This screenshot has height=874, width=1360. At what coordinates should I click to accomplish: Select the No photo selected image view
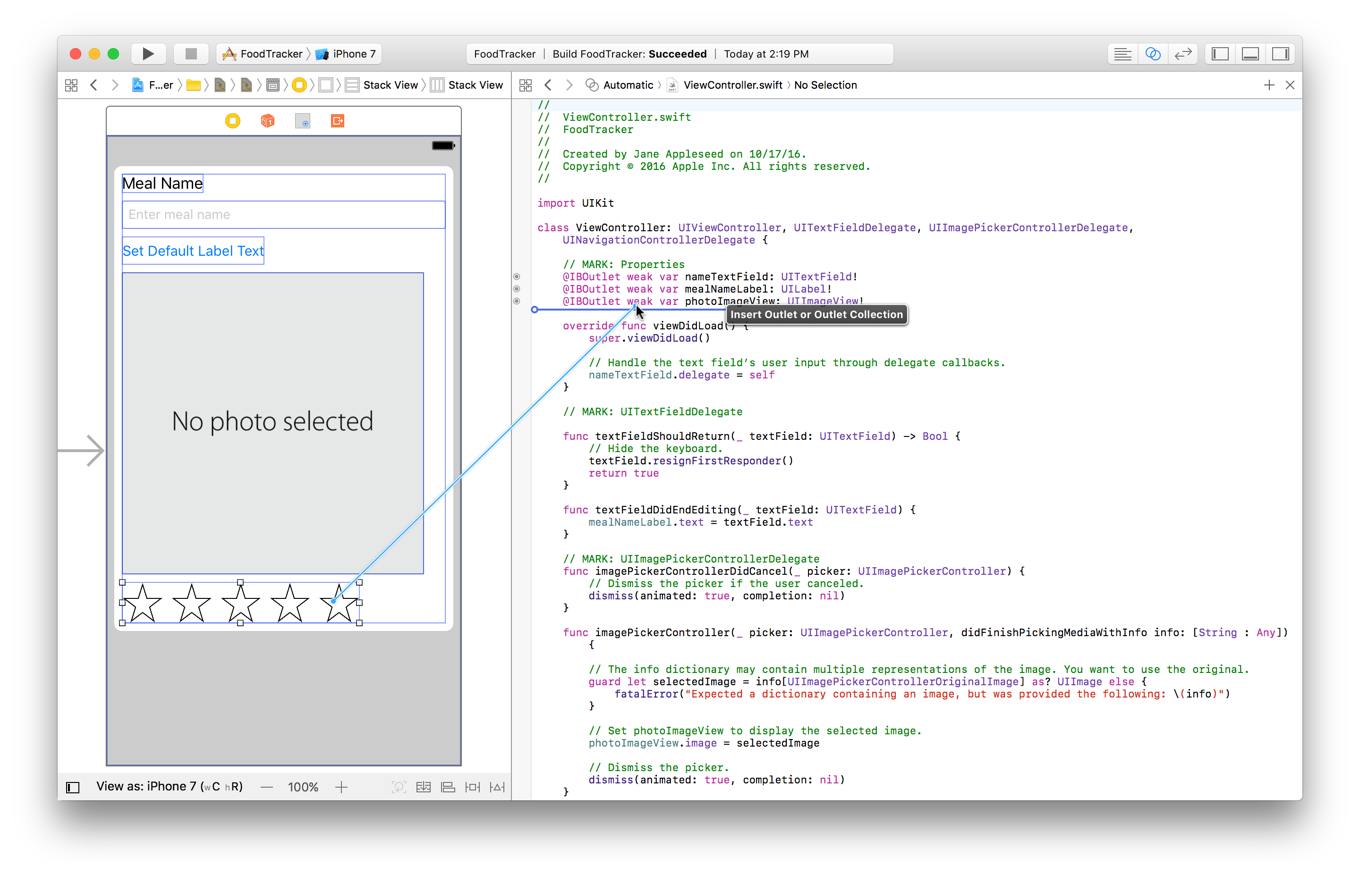point(273,422)
